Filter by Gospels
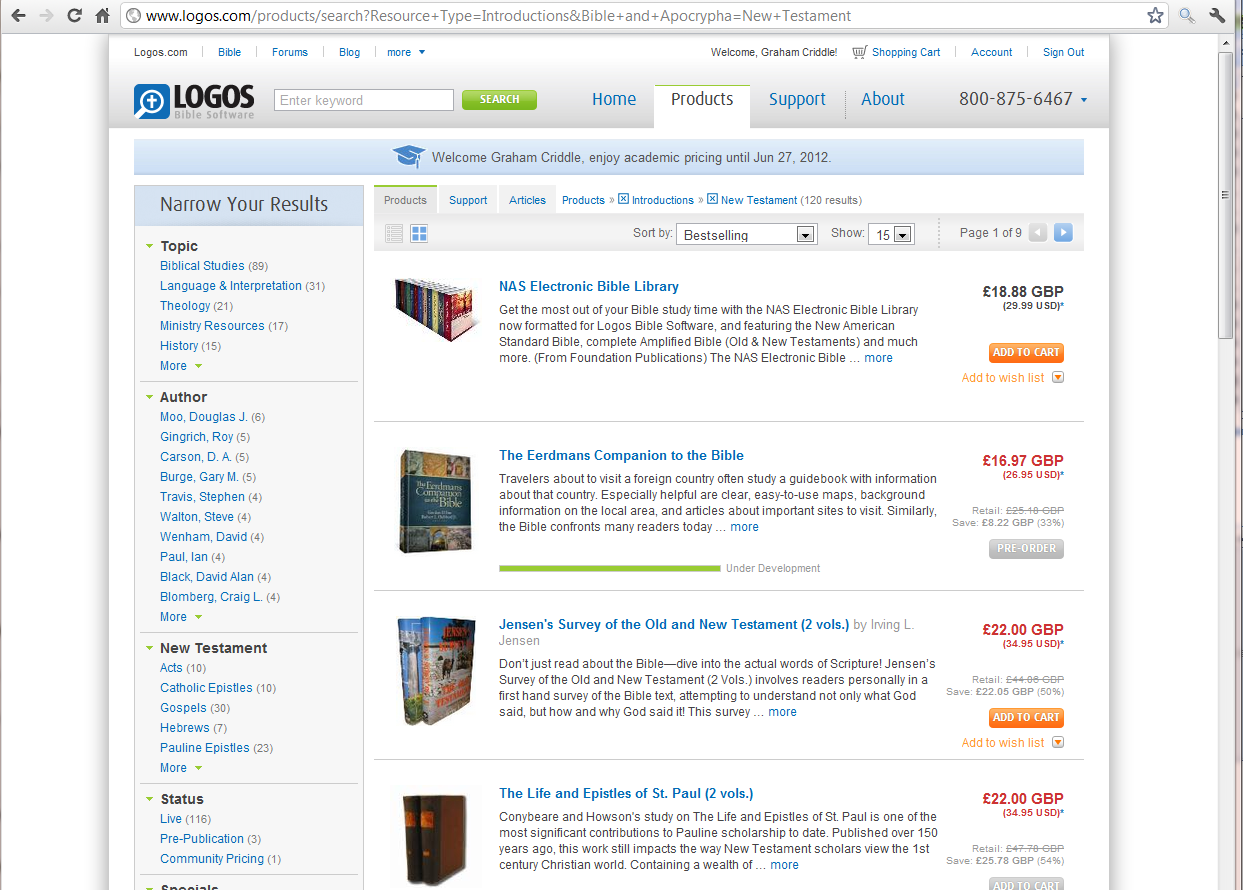 coord(183,708)
